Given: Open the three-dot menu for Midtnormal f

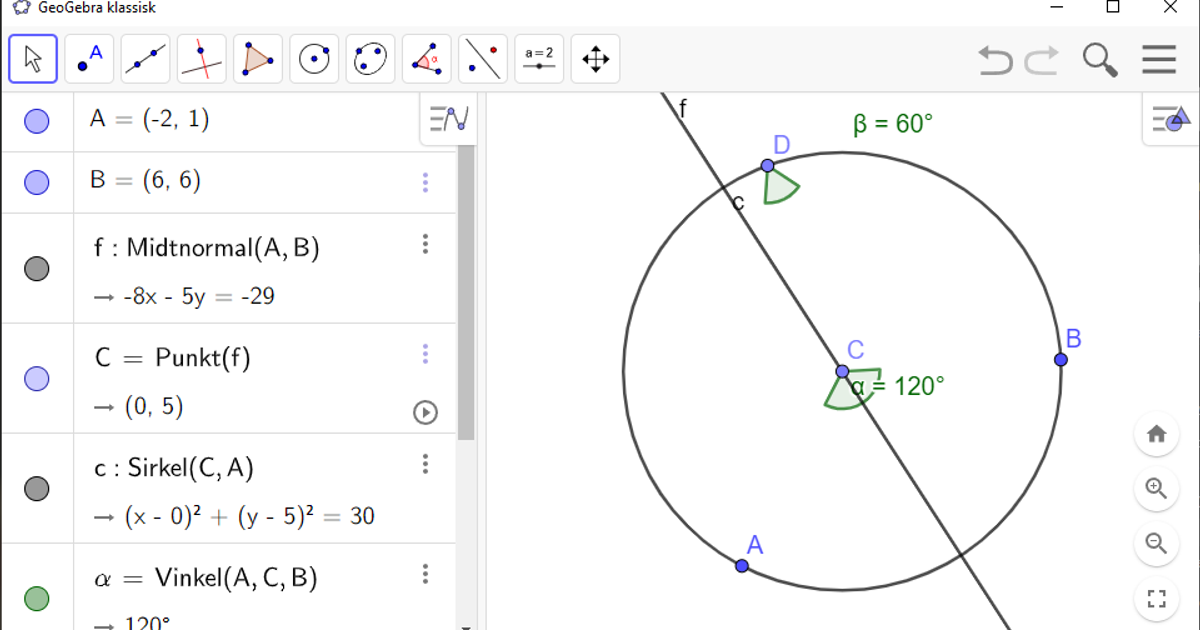Looking at the screenshot, I should 425,243.
